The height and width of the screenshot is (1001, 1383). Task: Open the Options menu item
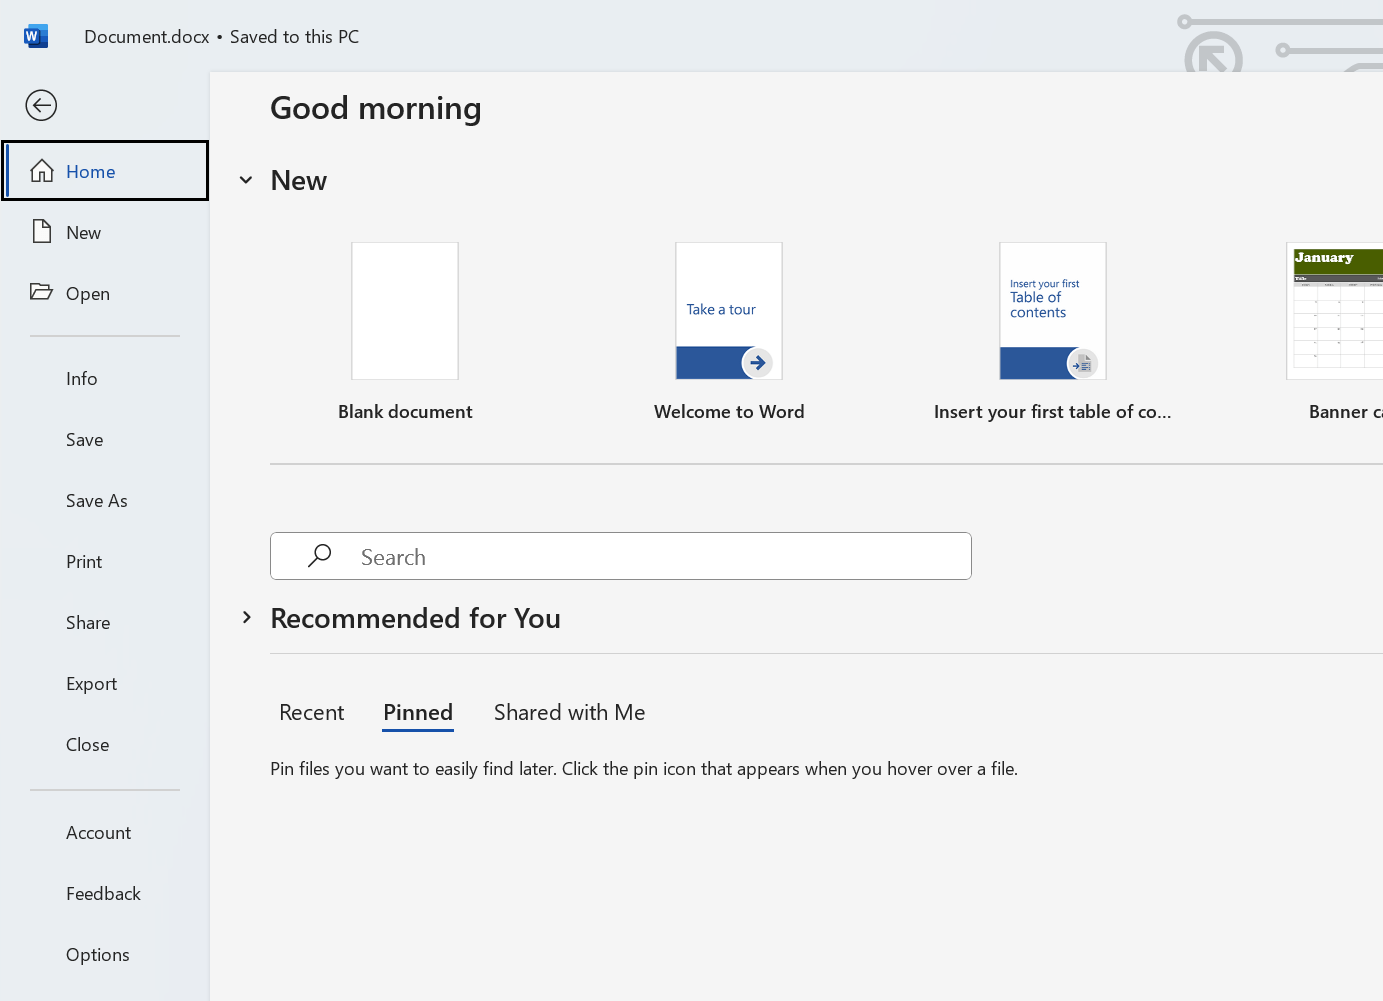(97, 954)
